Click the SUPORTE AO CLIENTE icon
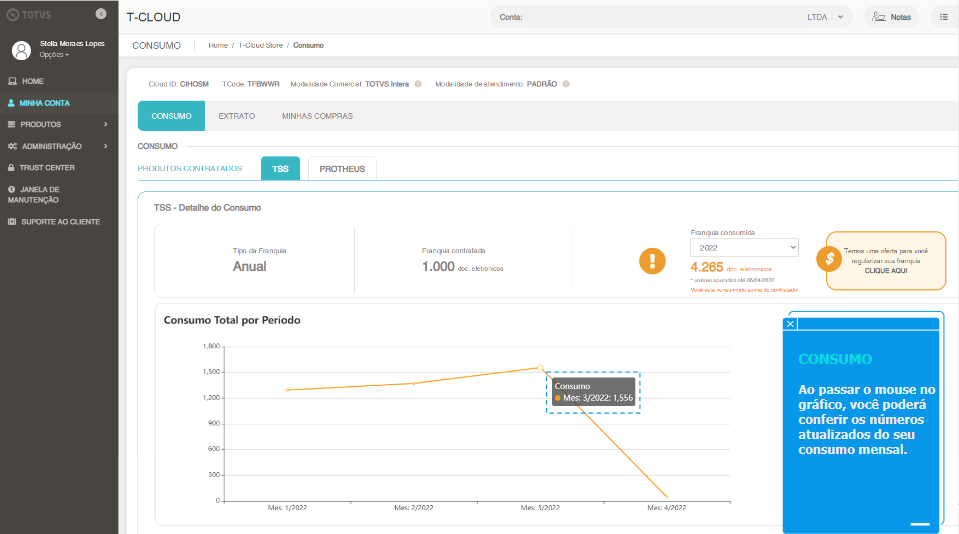 (x=12, y=221)
